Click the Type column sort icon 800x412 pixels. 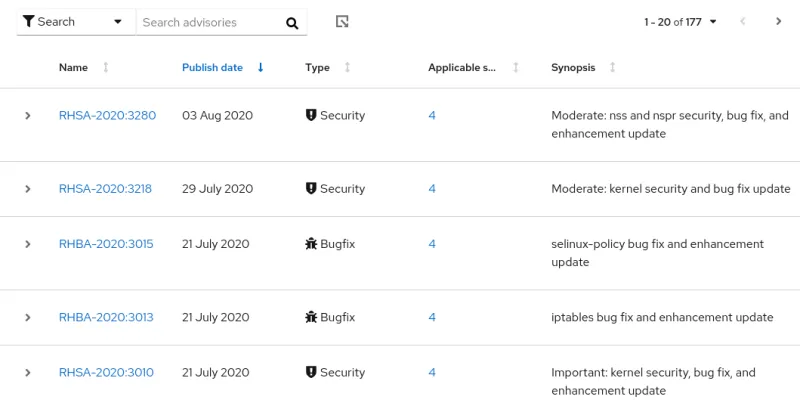(x=347, y=68)
